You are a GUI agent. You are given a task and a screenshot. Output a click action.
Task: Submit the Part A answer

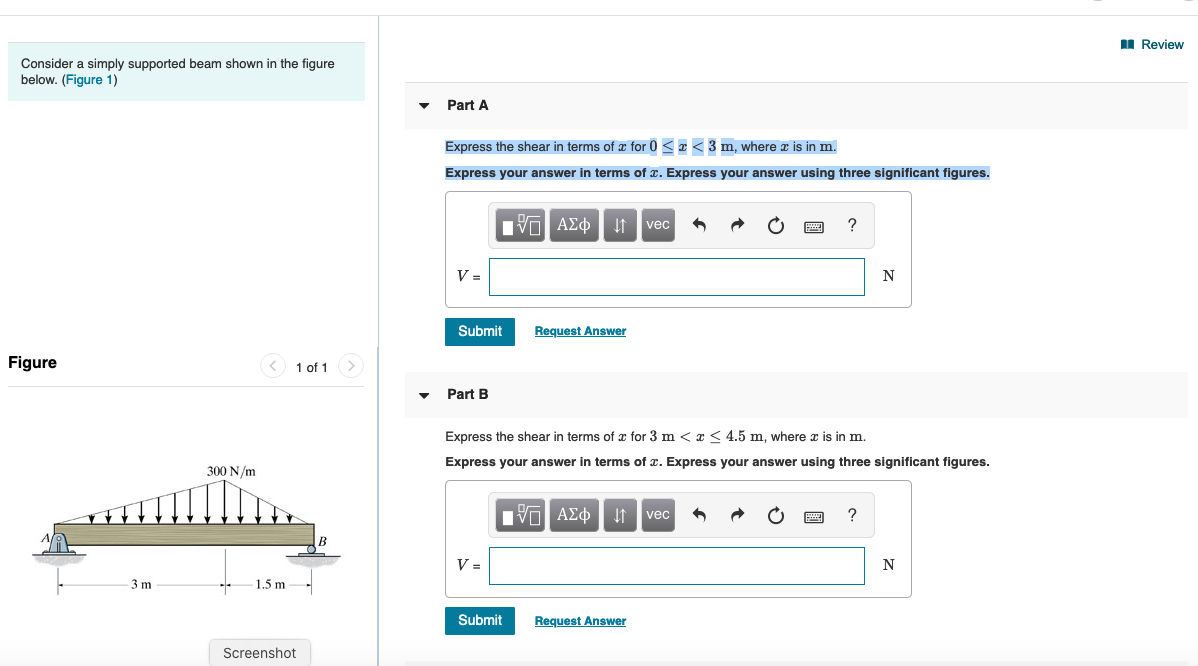coord(480,331)
